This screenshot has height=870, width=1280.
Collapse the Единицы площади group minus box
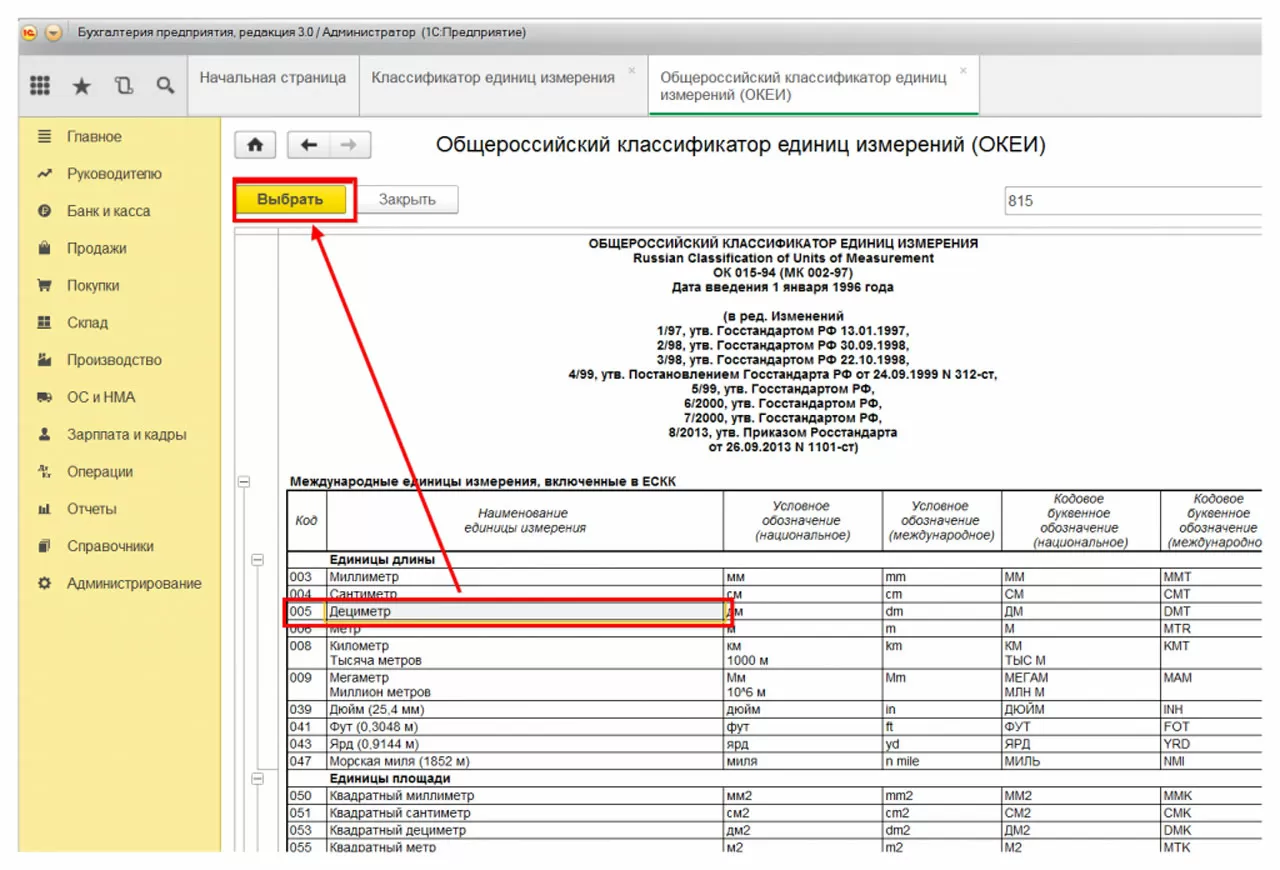(257, 778)
